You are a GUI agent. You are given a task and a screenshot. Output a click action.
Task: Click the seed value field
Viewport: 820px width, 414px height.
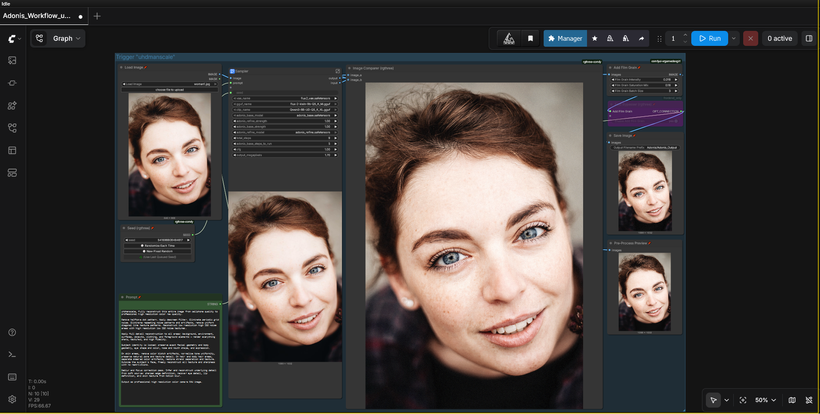coord(157,240)
